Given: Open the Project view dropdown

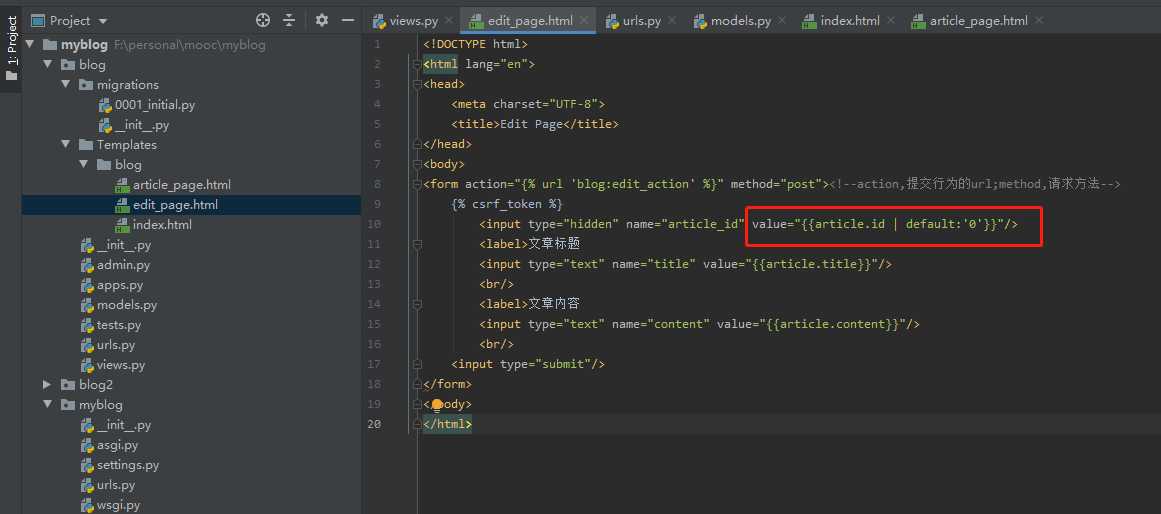Looking at the screenshot, I should 102,21.
